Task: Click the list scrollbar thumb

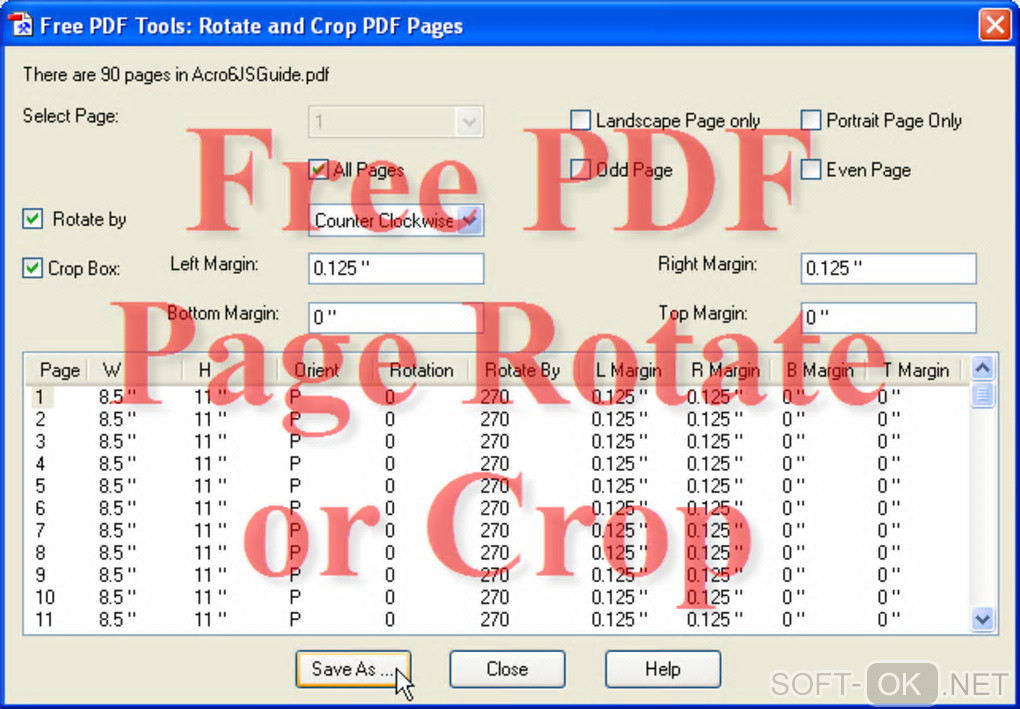Action: click(982, 395)
